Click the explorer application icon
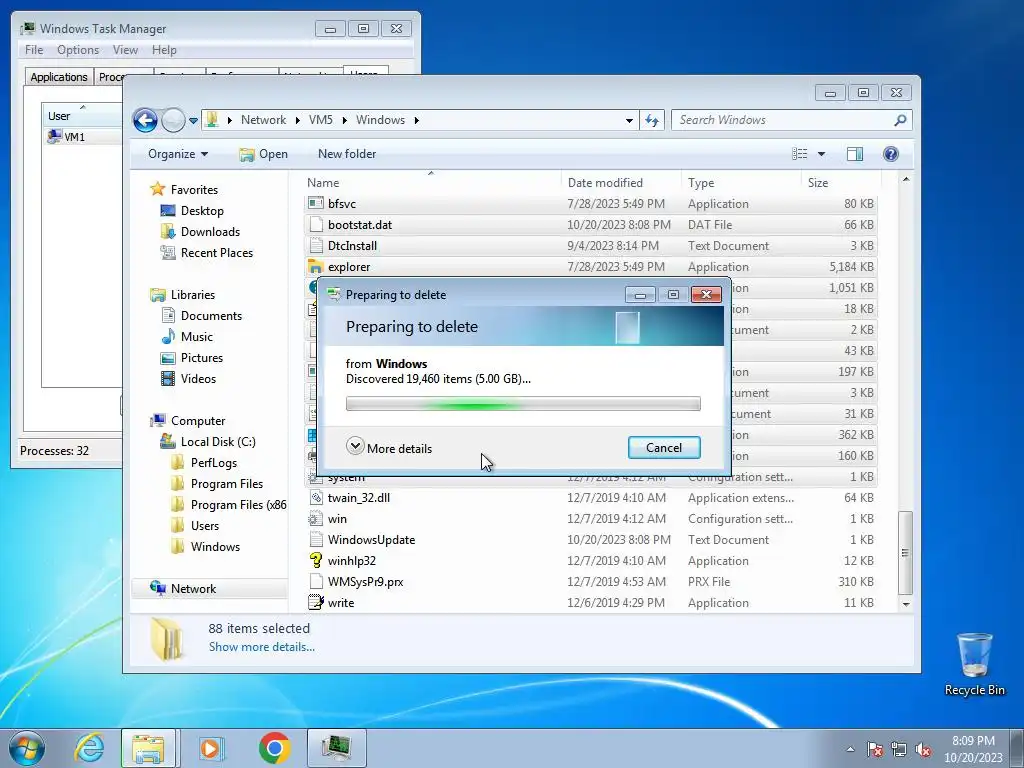 pyautogui.click(x=315, y=266)
